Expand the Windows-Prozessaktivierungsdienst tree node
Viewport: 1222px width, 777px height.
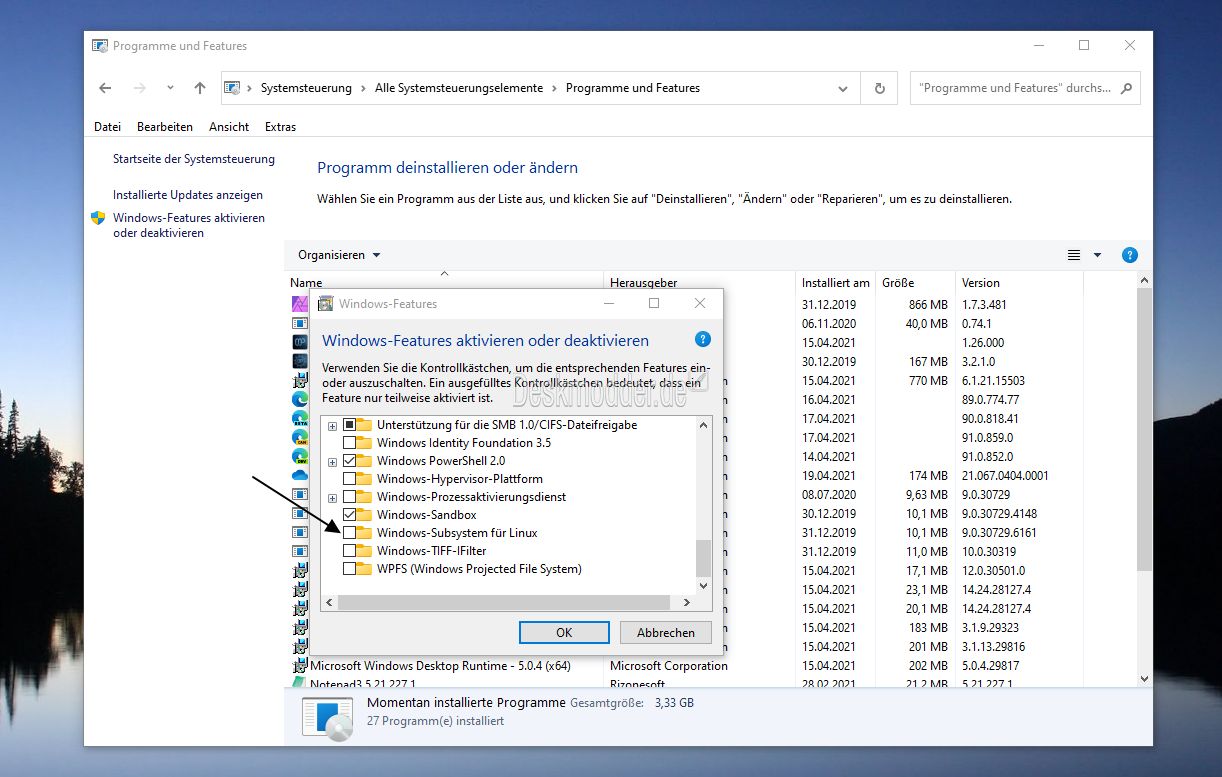click(332, 498)
